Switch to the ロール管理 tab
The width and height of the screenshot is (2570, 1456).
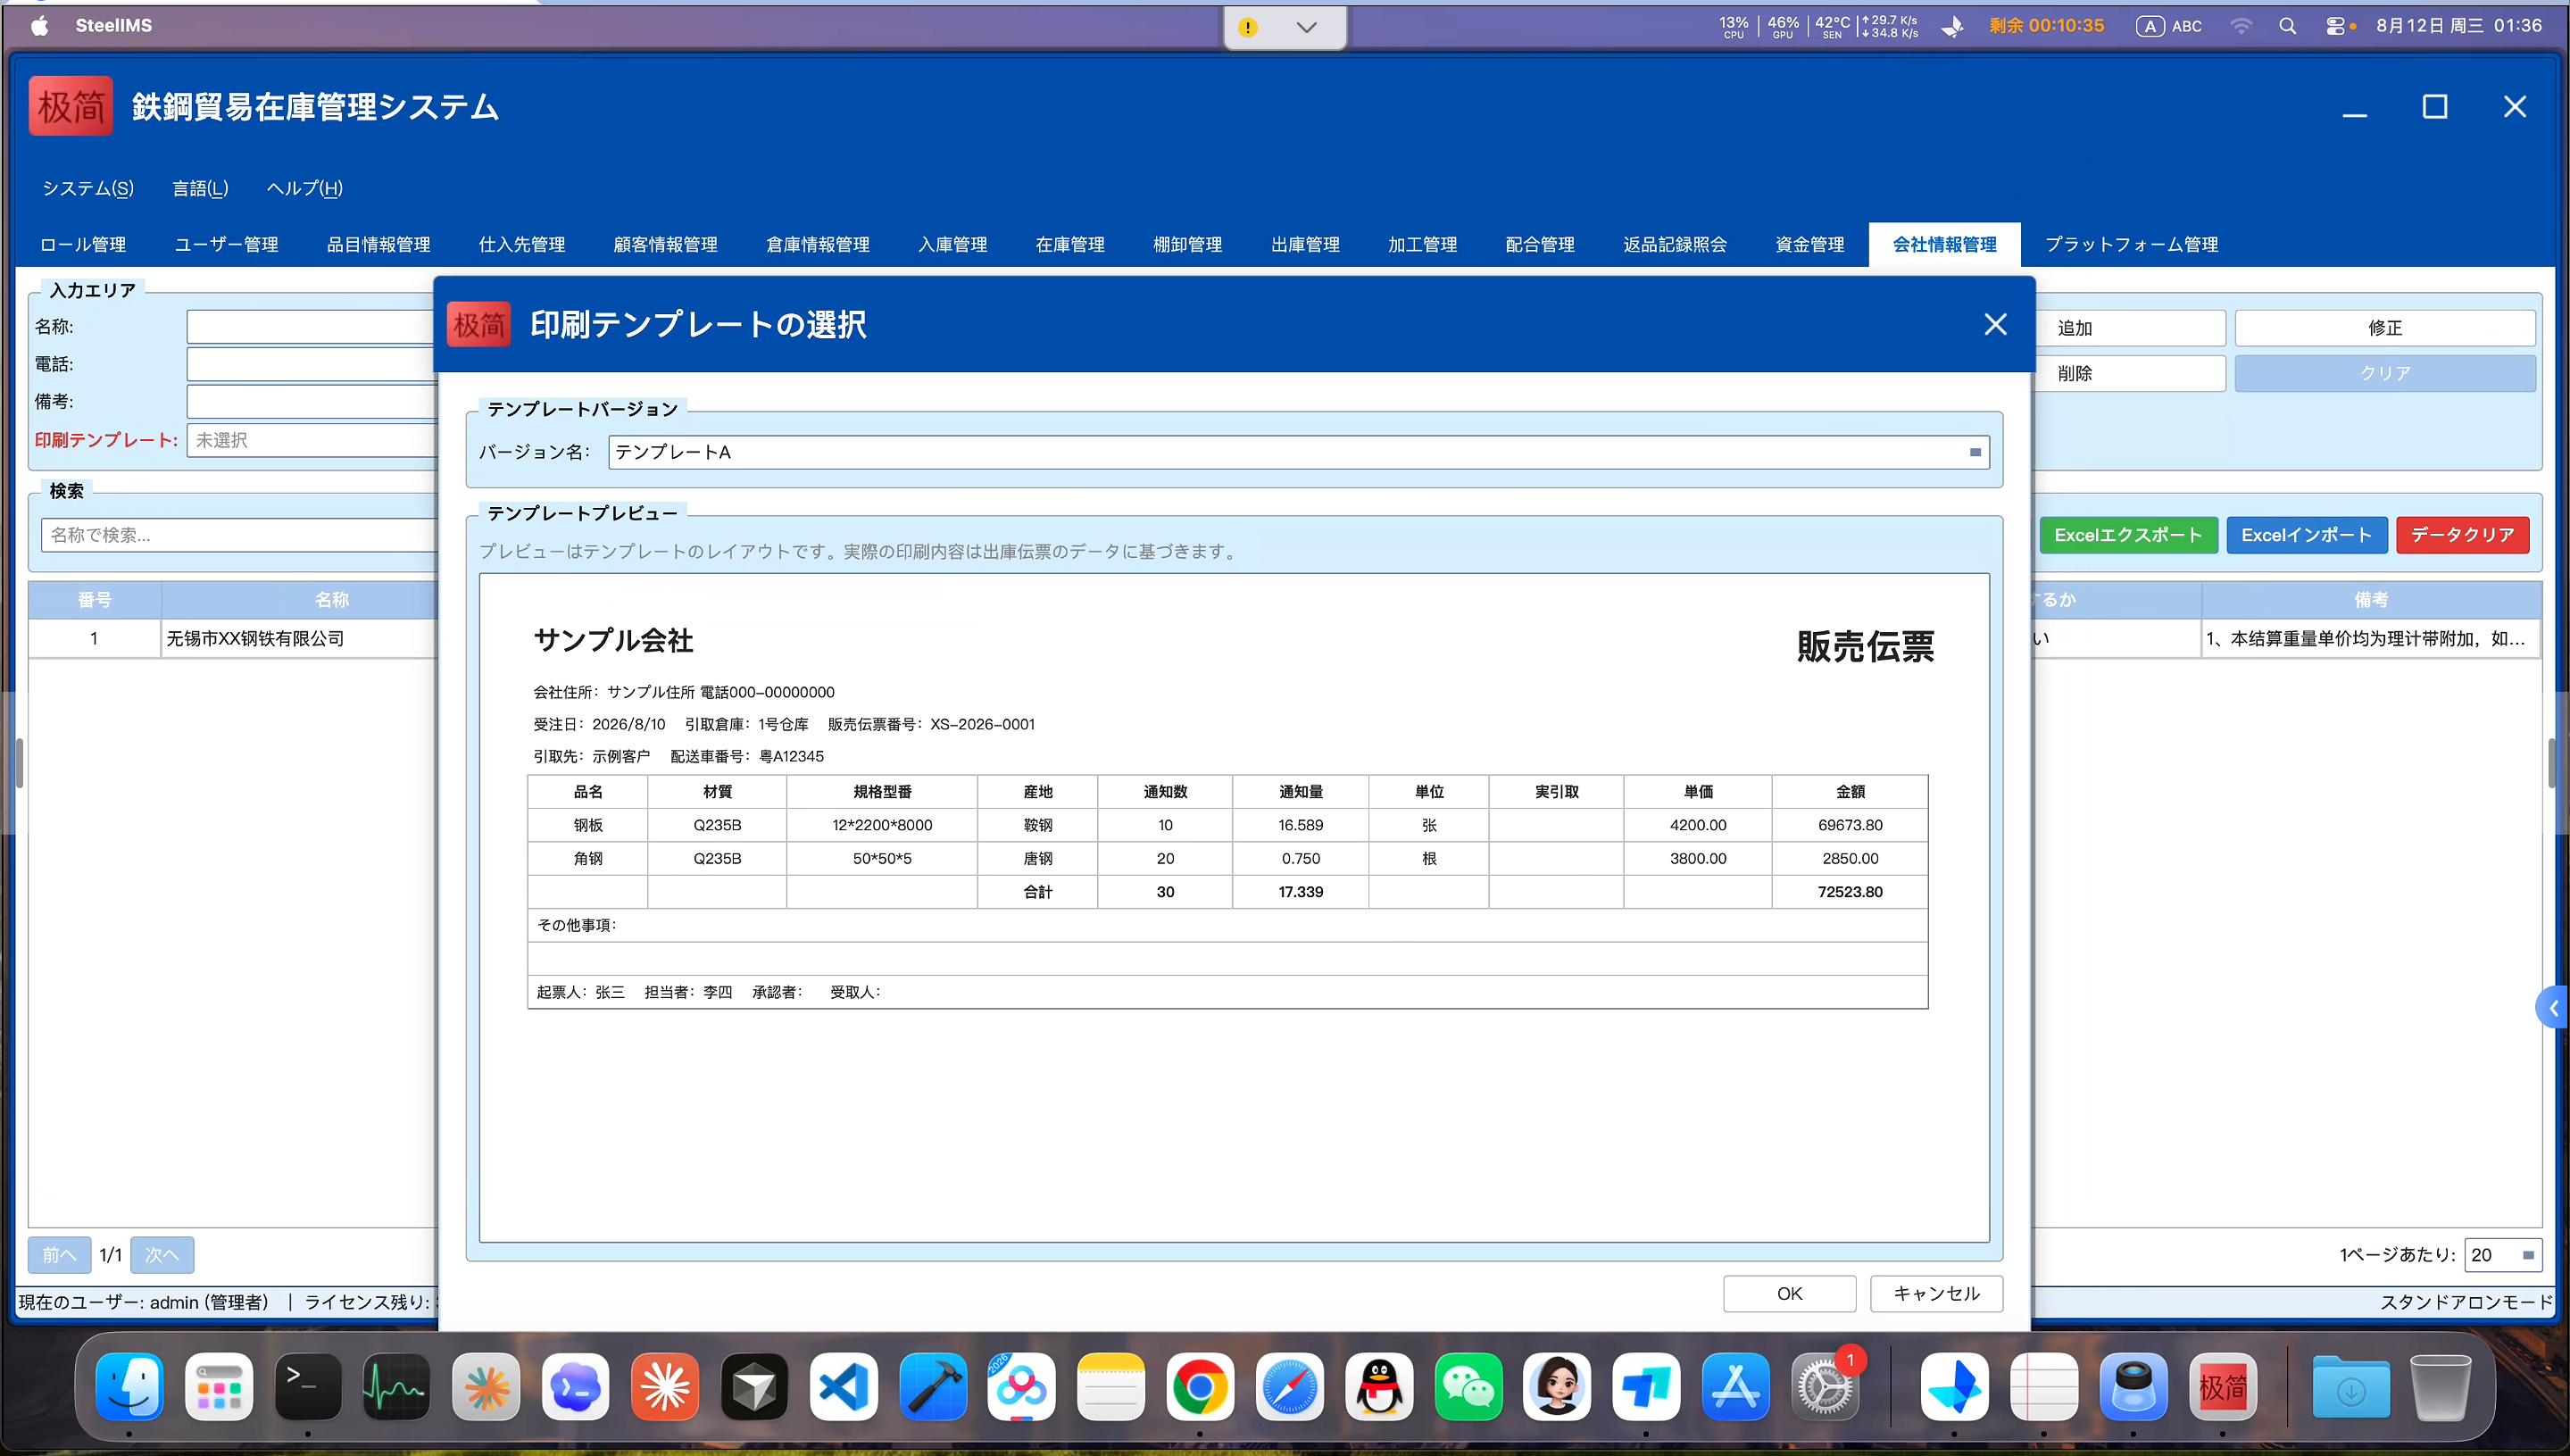click(x=83, y=244)
